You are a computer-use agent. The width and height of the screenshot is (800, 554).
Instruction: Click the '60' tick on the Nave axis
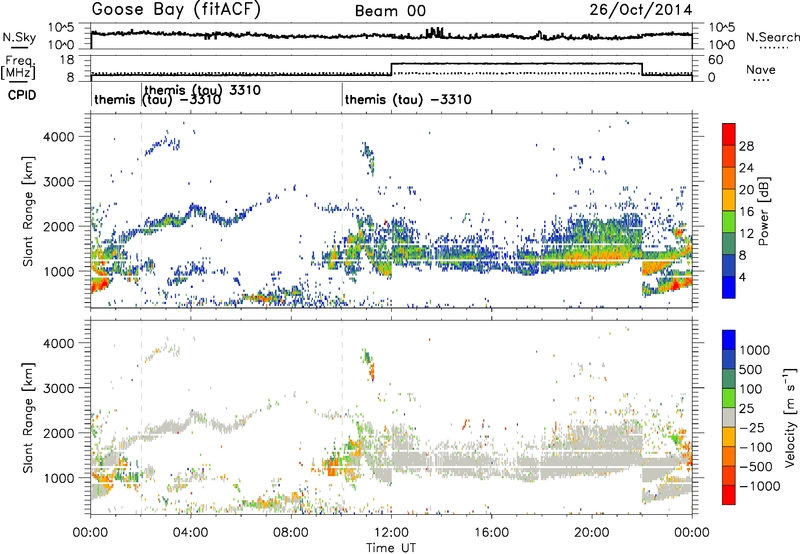[x=716, y=60]
